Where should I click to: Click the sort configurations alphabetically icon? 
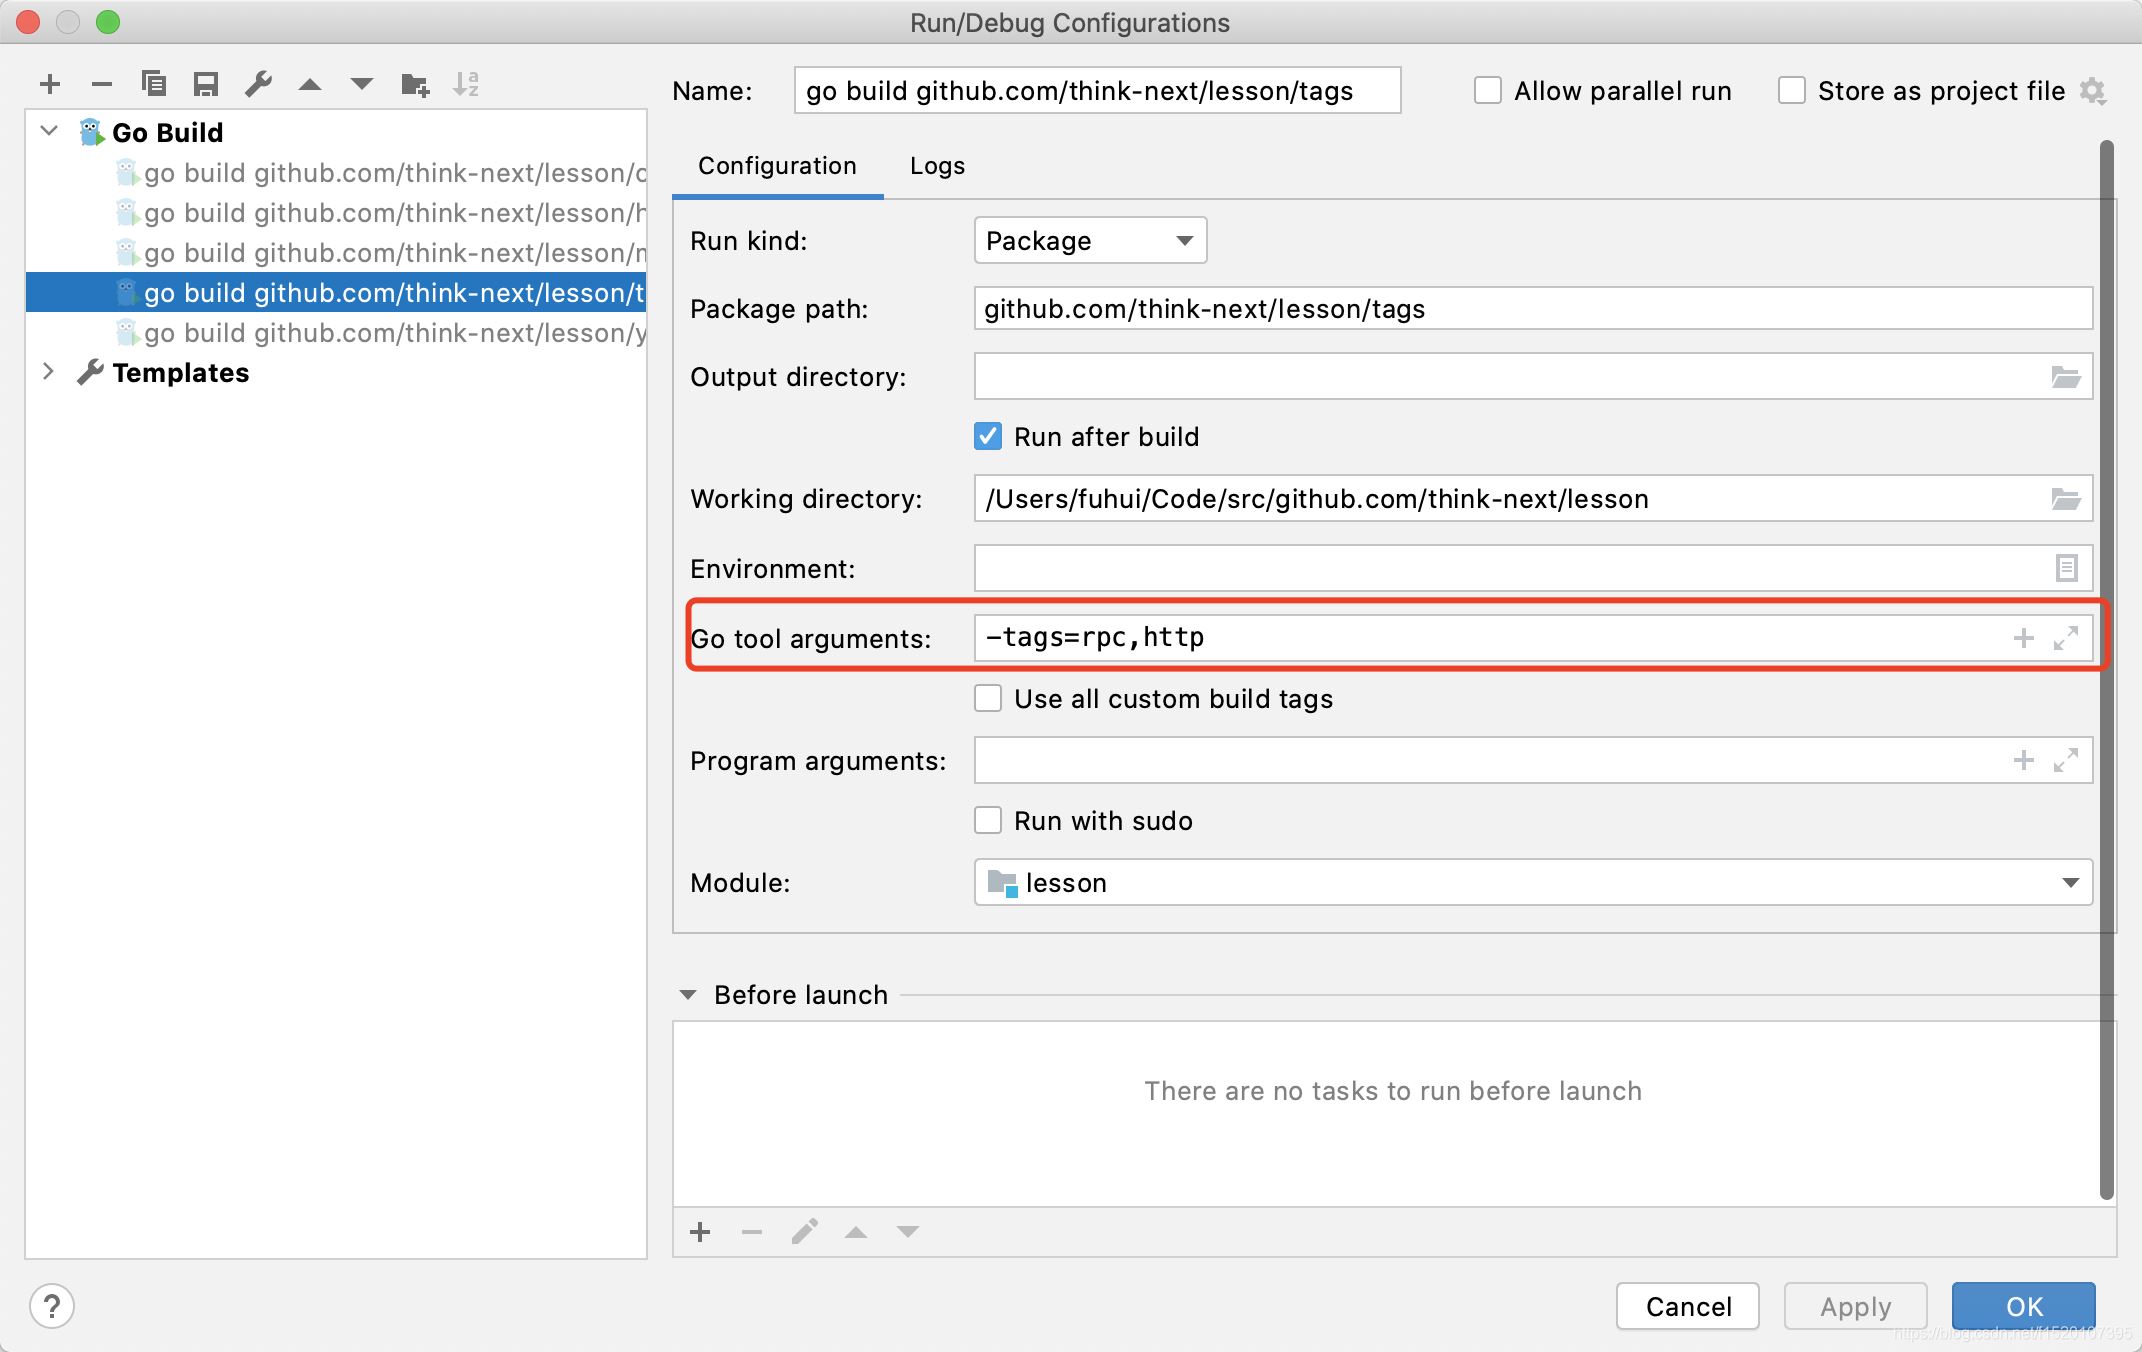pyautogui.click(x=466, y=85)
